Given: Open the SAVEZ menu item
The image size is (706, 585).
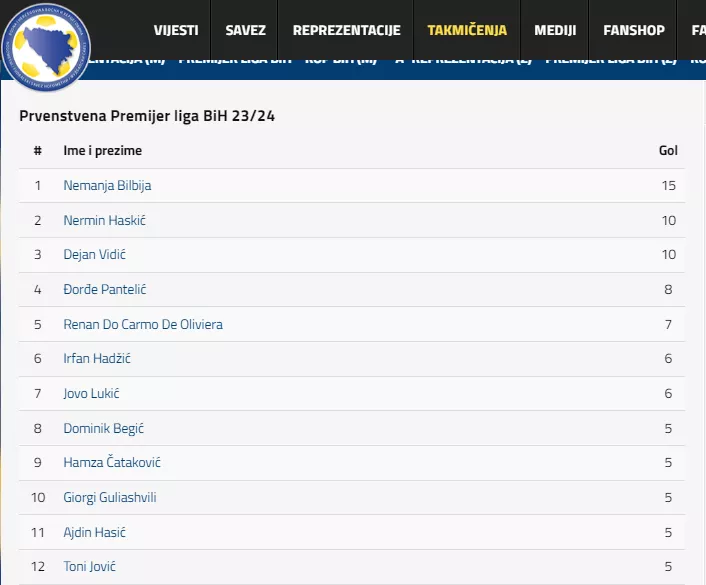Looking at the screenshot, I should coord(245,30).
